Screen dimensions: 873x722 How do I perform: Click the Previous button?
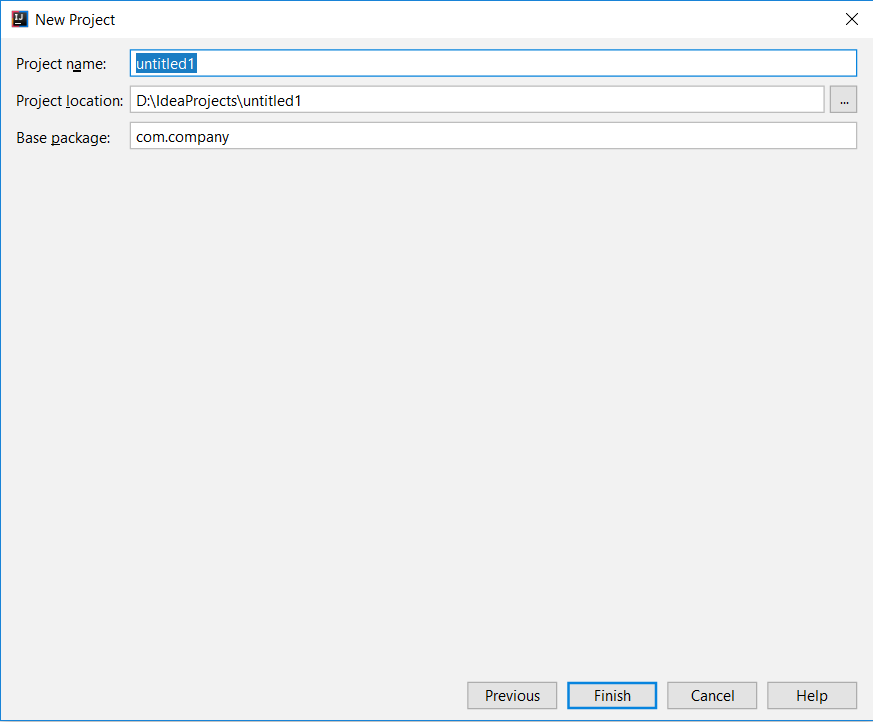[512, 695]
